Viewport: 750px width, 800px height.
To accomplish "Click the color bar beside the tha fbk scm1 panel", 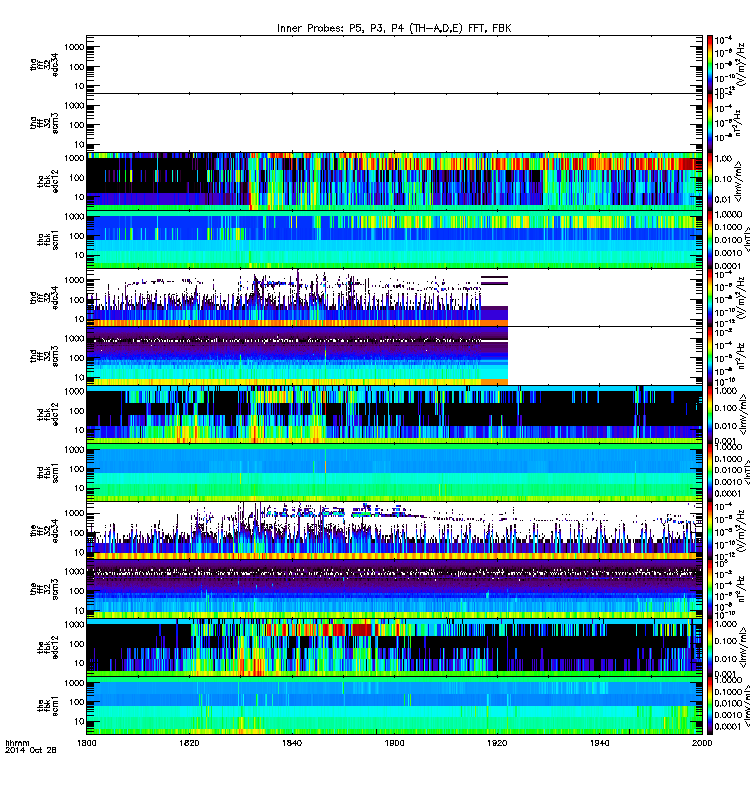I will (x=710, y=240).
